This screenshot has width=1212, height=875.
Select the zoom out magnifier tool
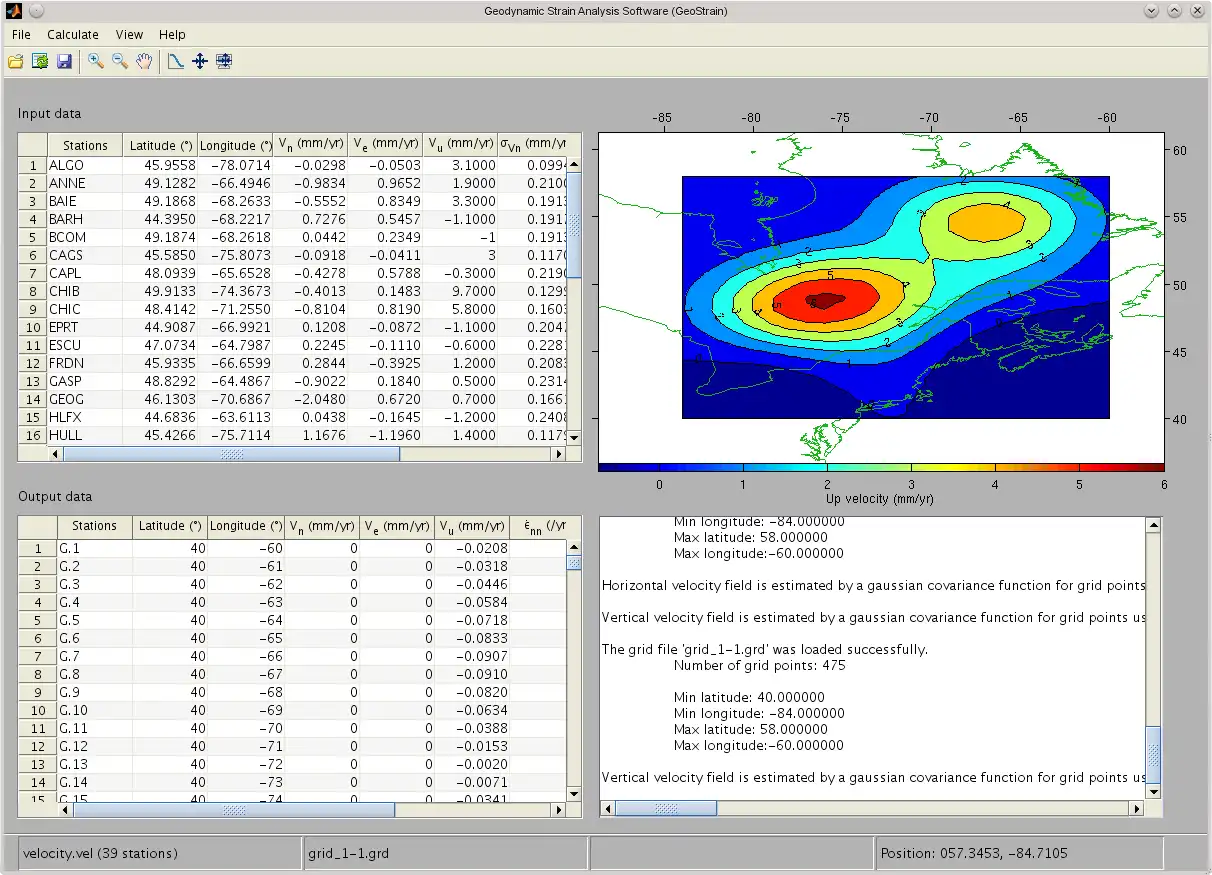click(120, 62)
